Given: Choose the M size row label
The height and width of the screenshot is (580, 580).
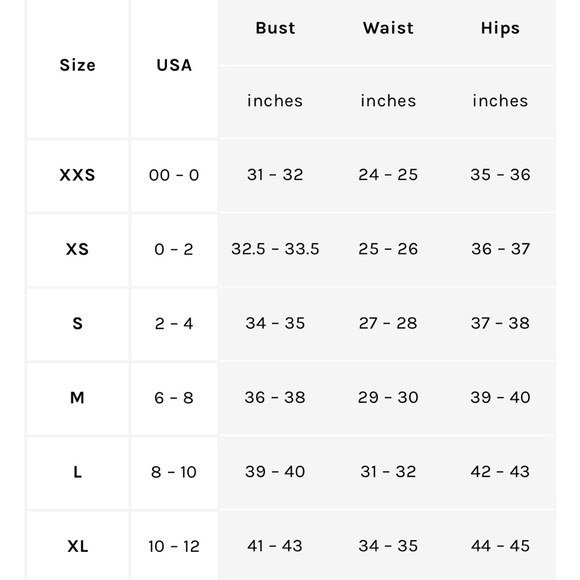Looking at the screenshot, I should click(77, 398).
